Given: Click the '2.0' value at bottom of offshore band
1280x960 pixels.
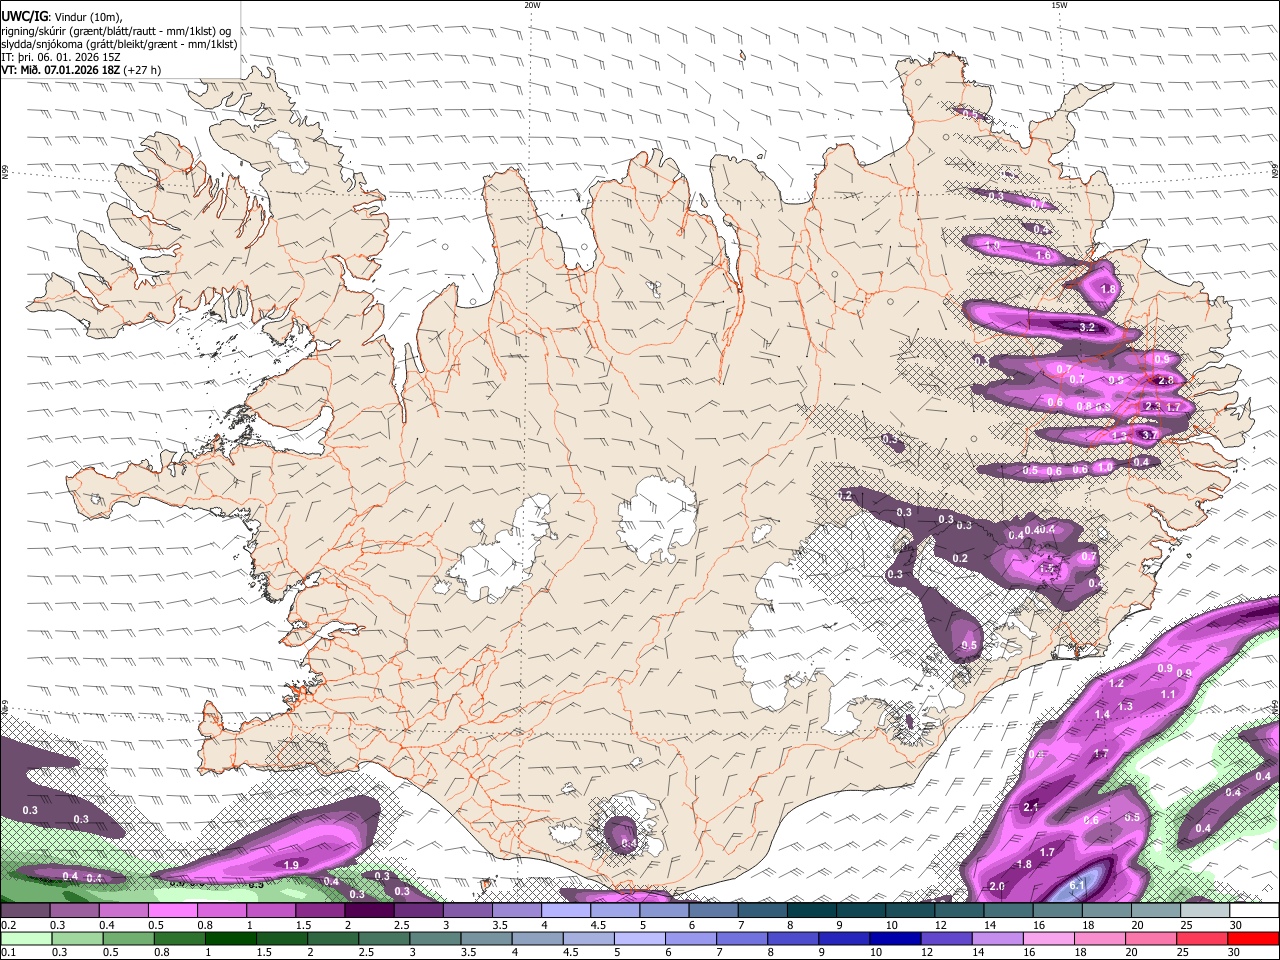Looking at the screenshot, I should coord(997,887).
